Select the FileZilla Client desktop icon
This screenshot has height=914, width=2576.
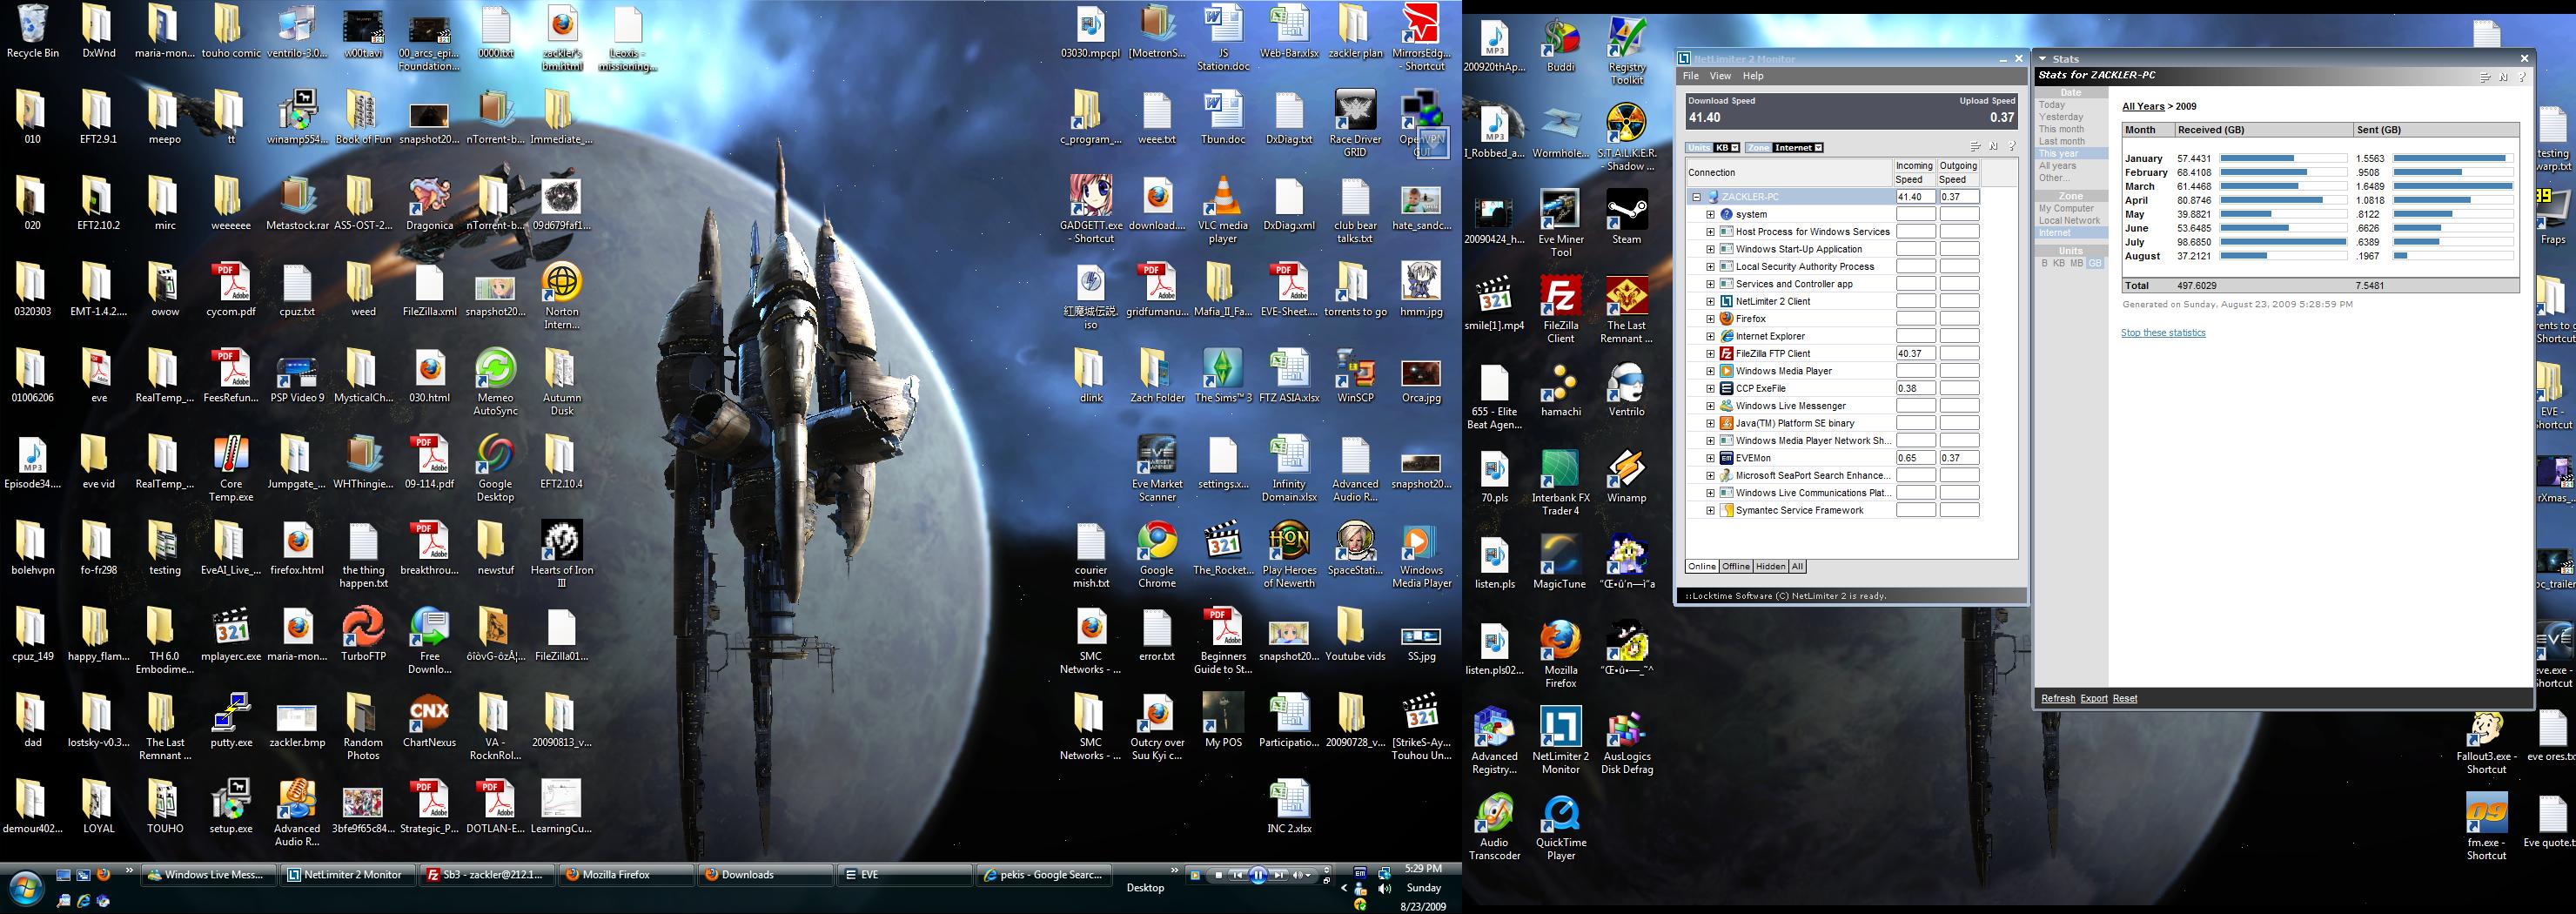pyautogui.click(x=1560, y=309)
